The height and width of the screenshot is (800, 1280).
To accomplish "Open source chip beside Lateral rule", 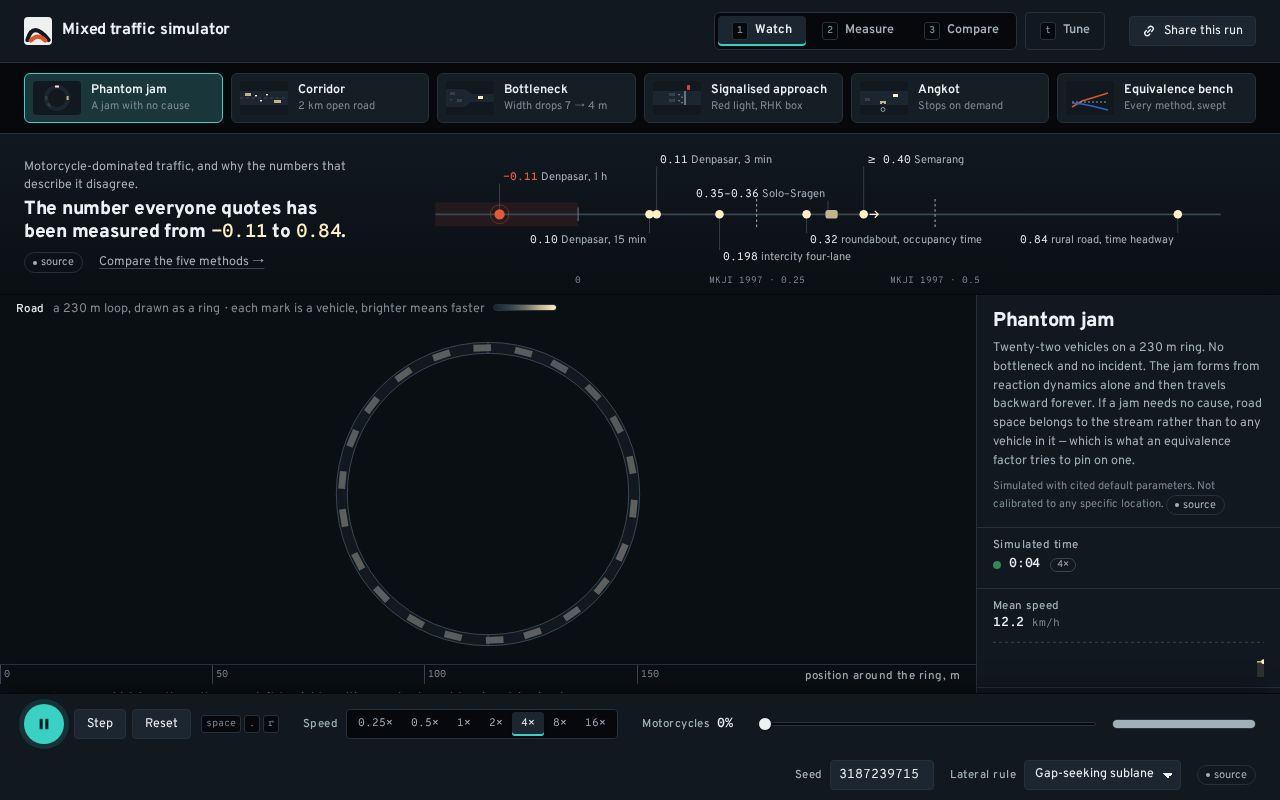I will click(1226, 775).
